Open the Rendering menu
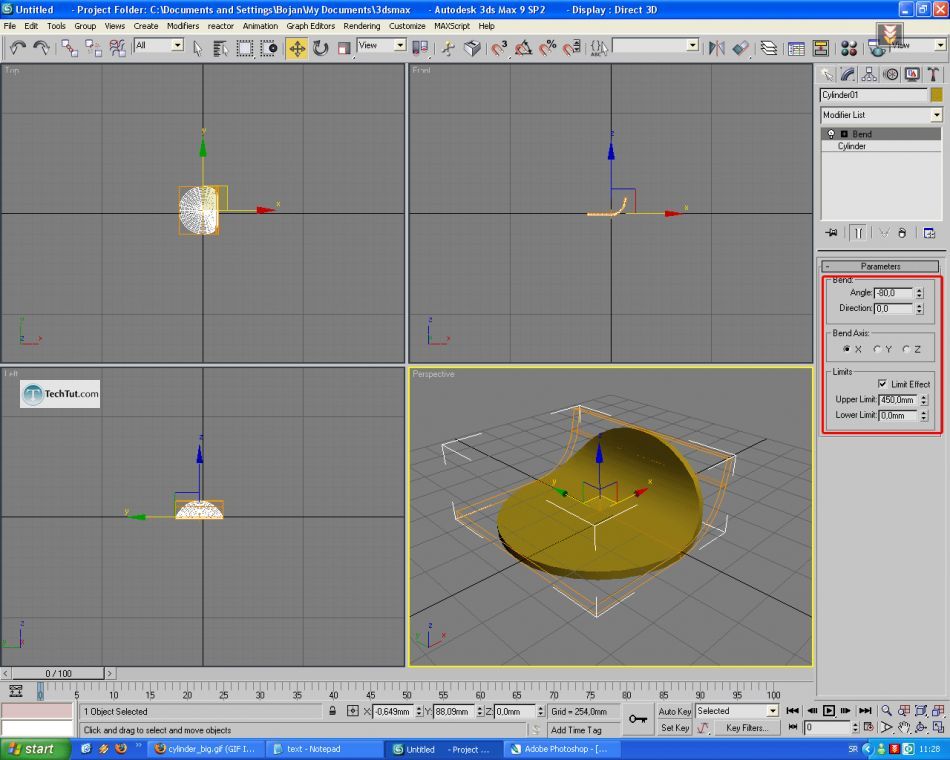950x760 pixels. coord(361,26)
